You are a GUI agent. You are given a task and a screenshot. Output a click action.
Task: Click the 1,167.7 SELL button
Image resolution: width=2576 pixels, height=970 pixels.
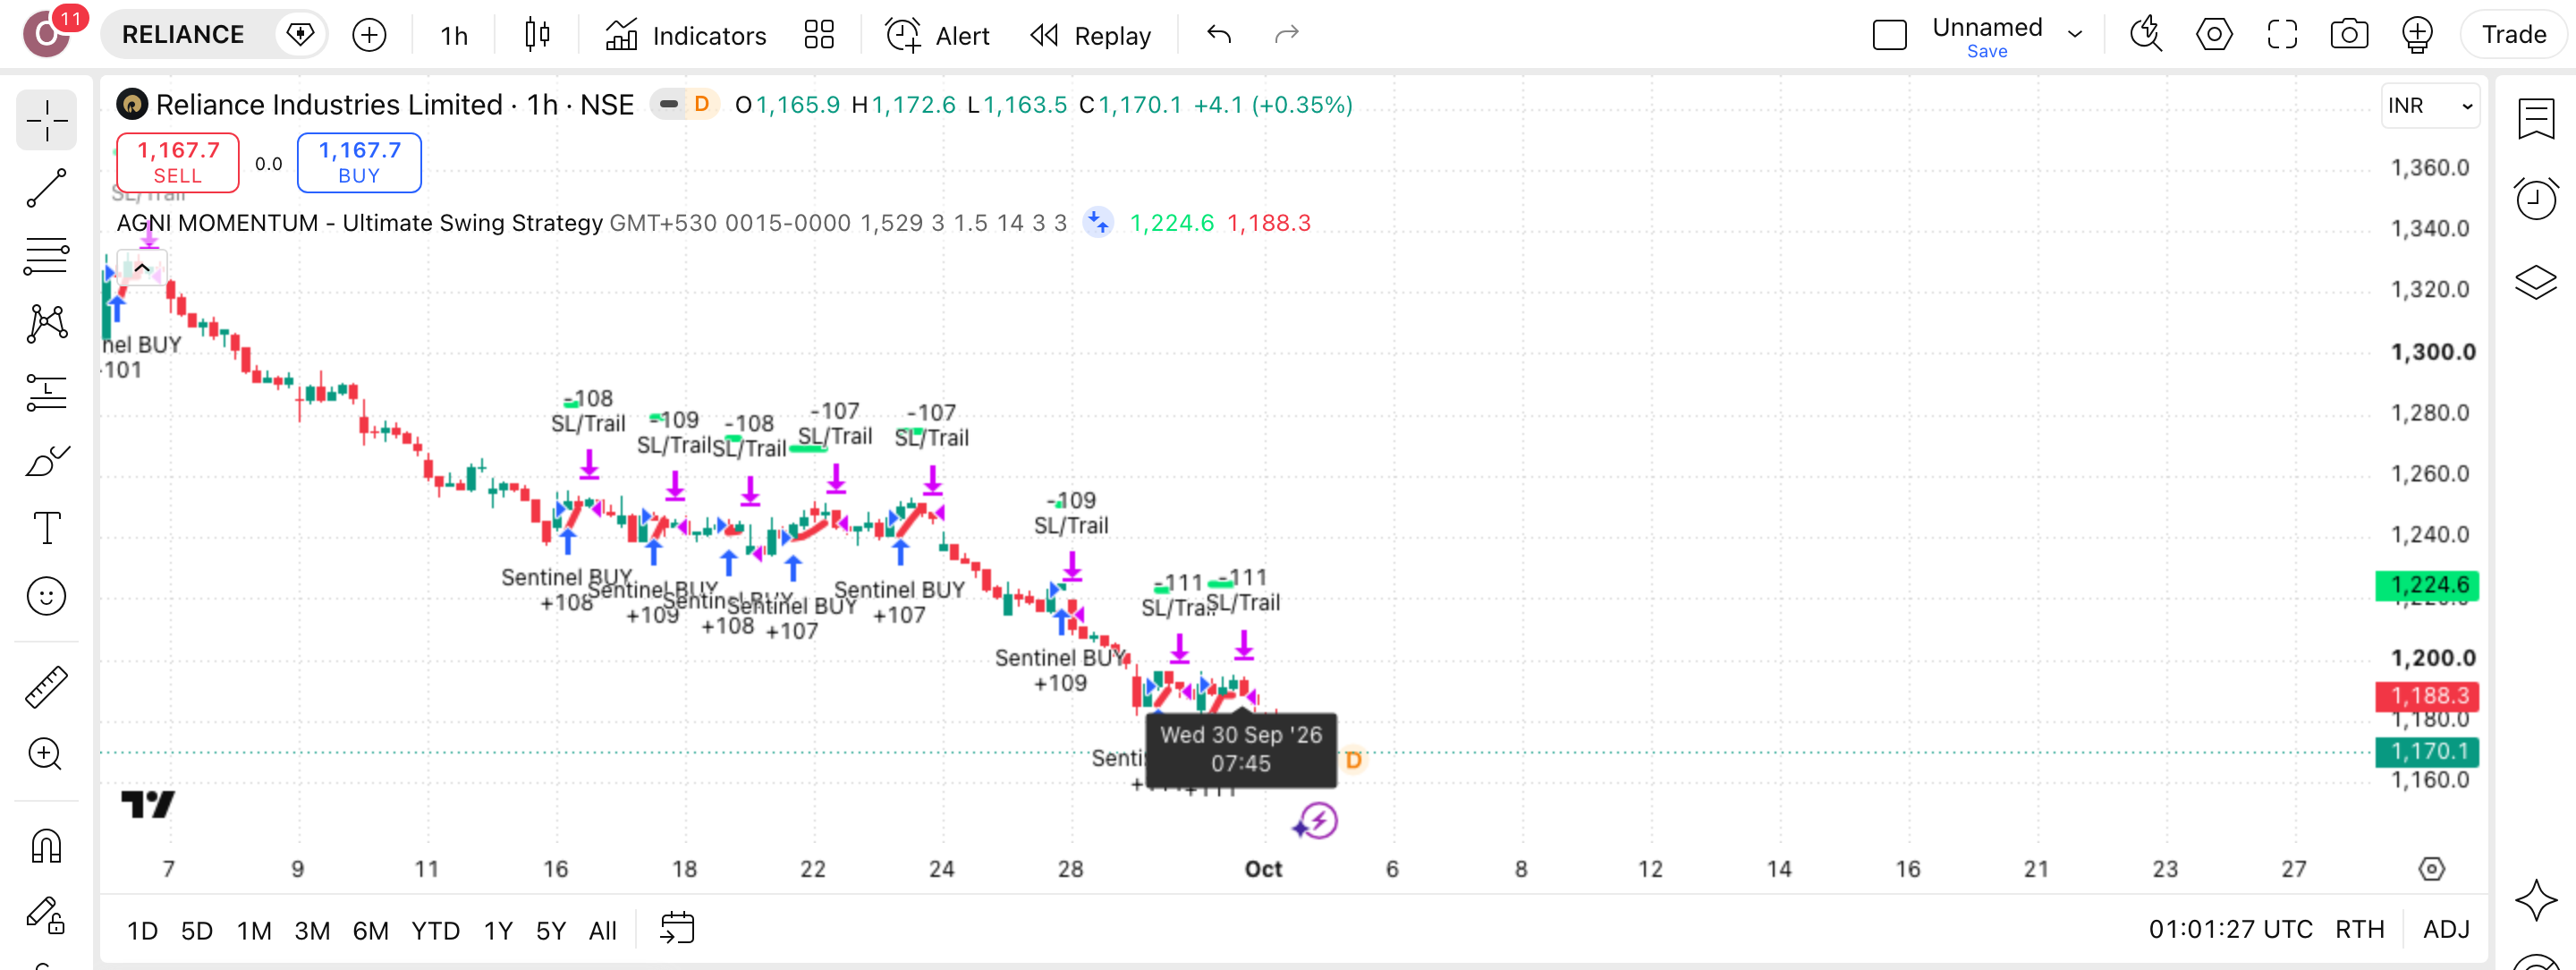click(x=178, y=163)
